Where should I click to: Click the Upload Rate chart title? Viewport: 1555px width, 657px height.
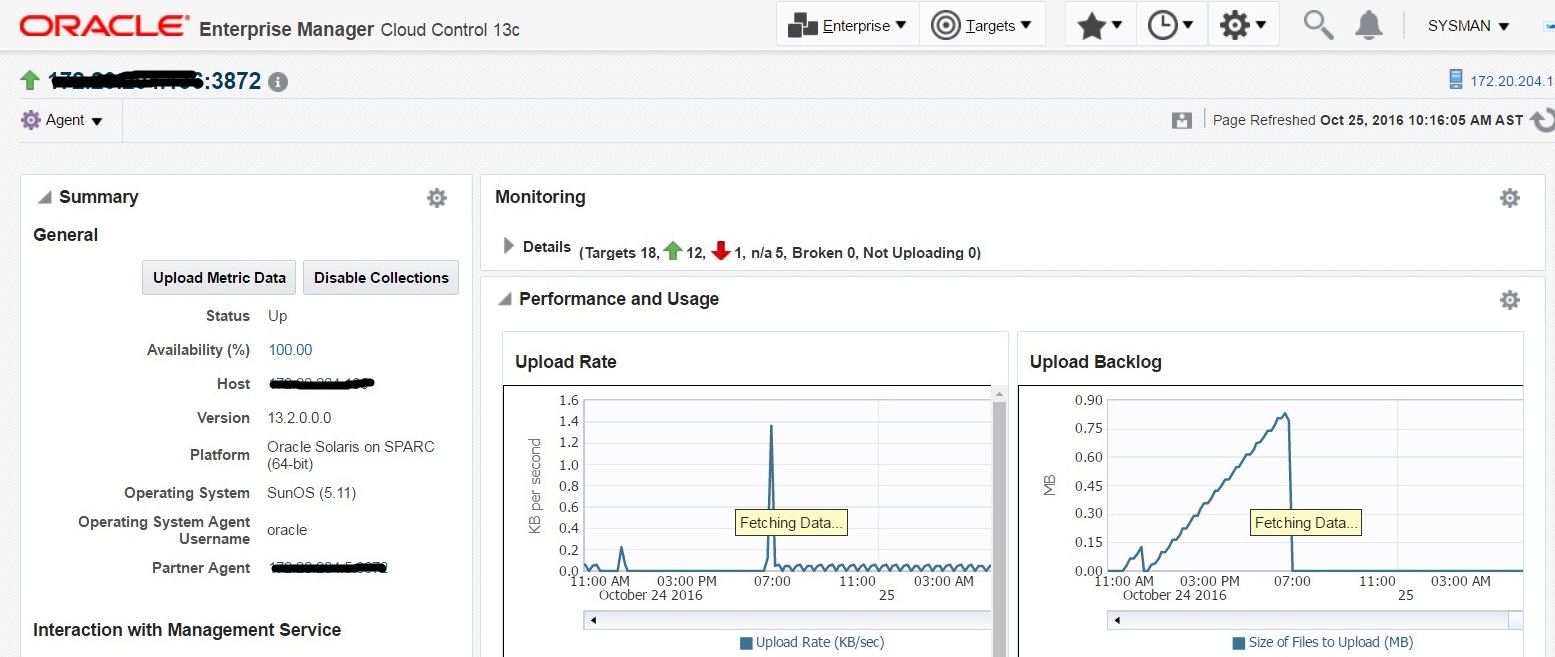pyautogui.click(x=566, y=362)
